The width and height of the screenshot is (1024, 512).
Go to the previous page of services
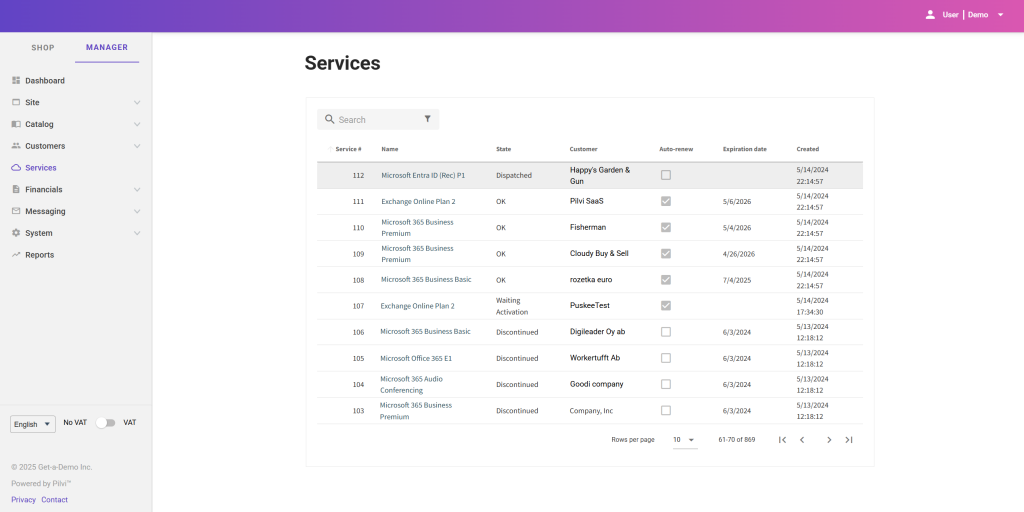click(x=802, y=440)
